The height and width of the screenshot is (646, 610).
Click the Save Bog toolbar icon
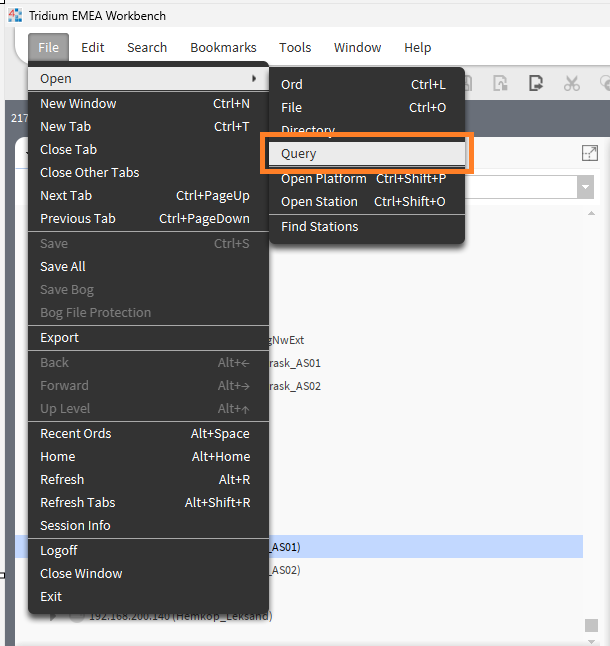503,83
